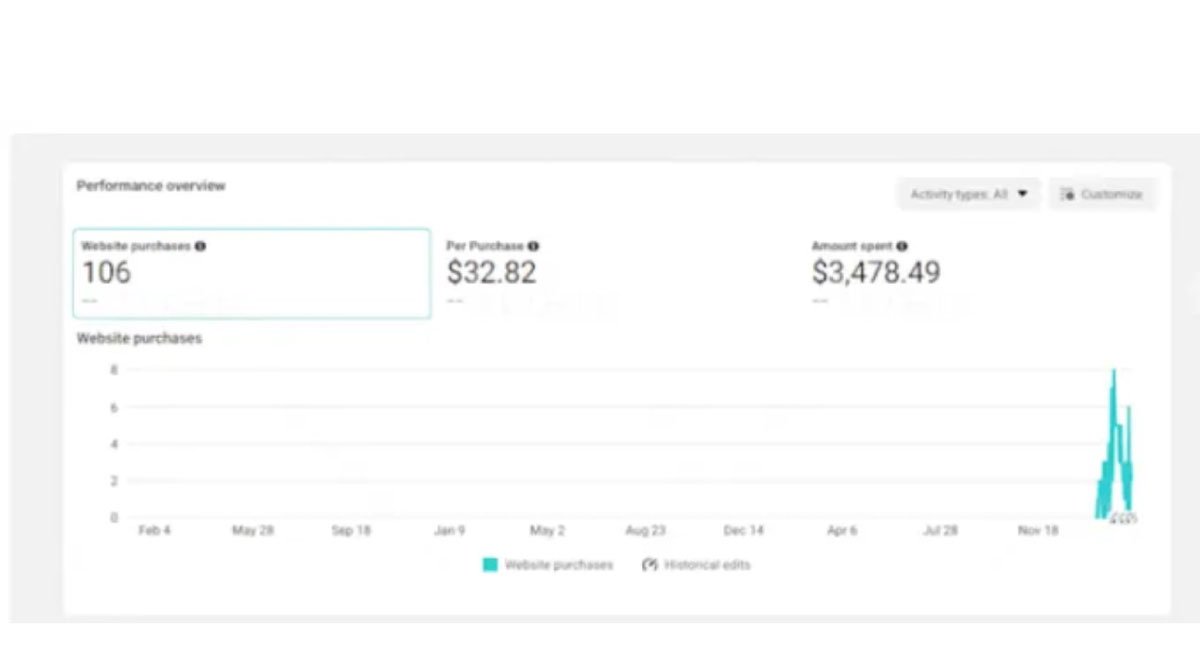
Task: Expand the Activity types dropdown arrow
Action: 1022,194
